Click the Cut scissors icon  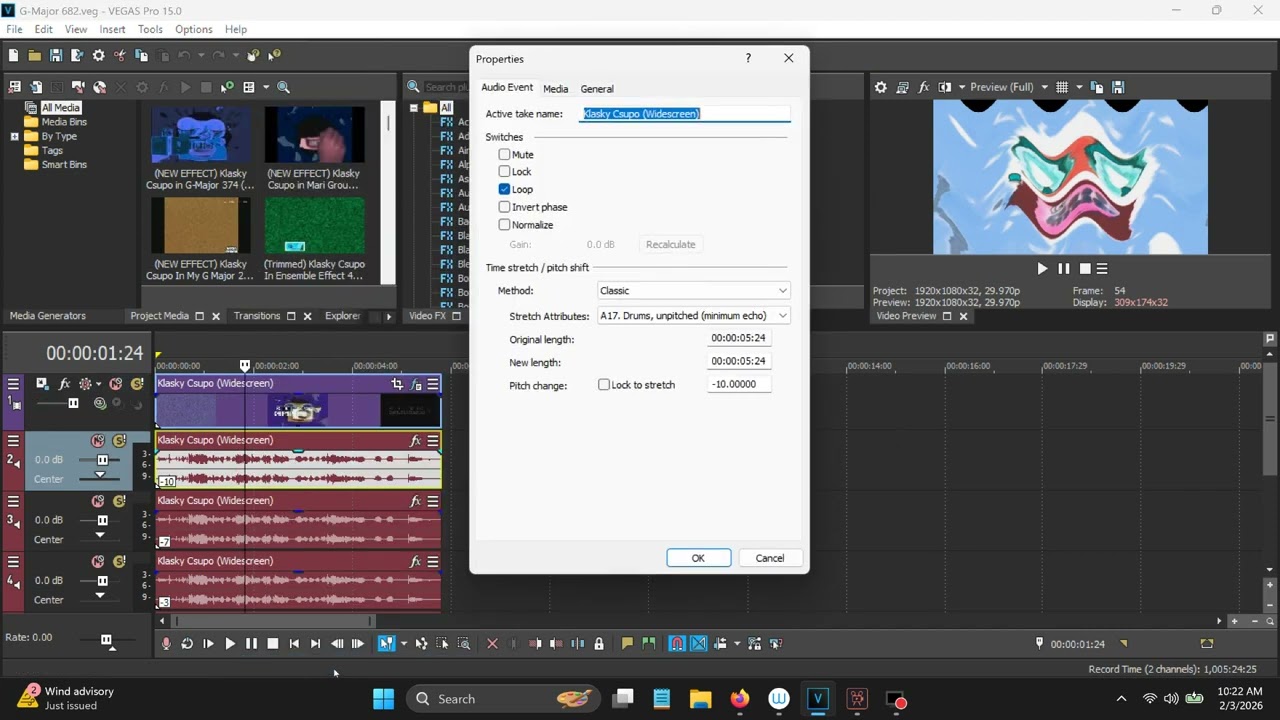pos(120,56)
